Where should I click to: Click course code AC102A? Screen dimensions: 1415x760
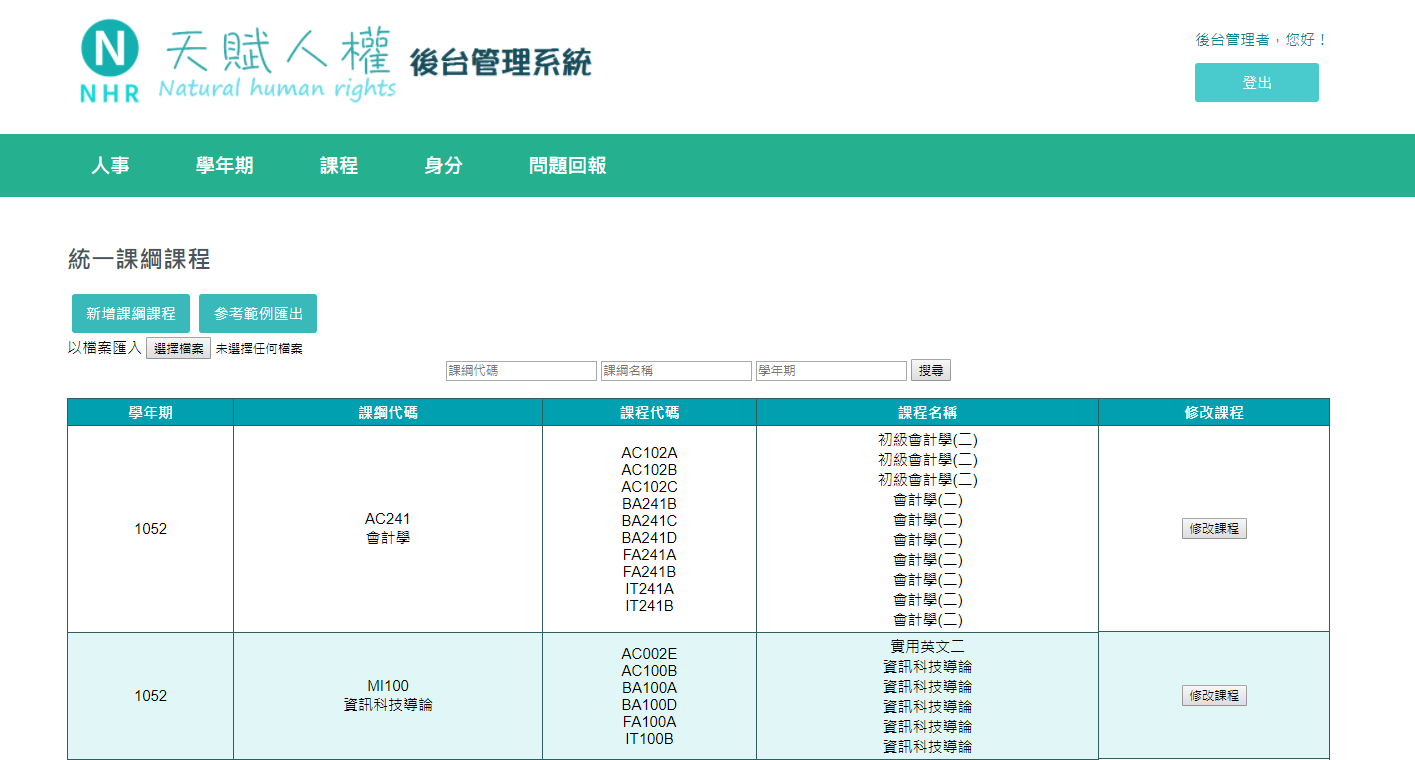650,453
